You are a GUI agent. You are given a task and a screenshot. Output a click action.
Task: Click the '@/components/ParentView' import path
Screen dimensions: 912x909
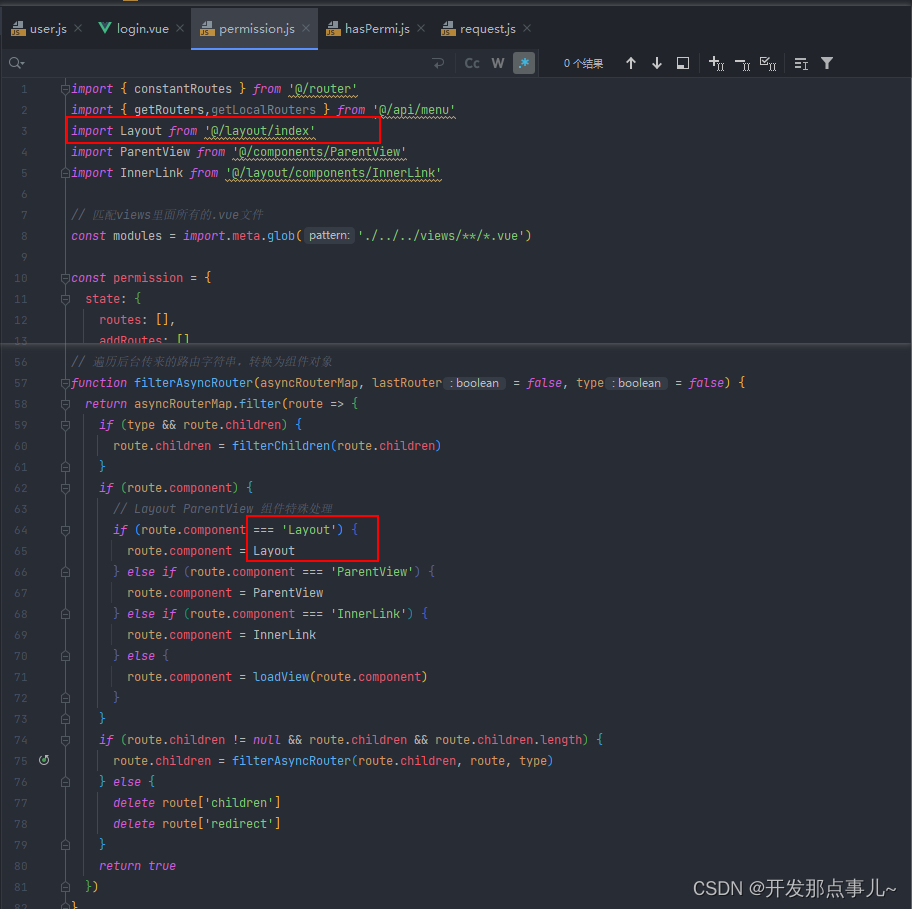click(x=319, y=152)
